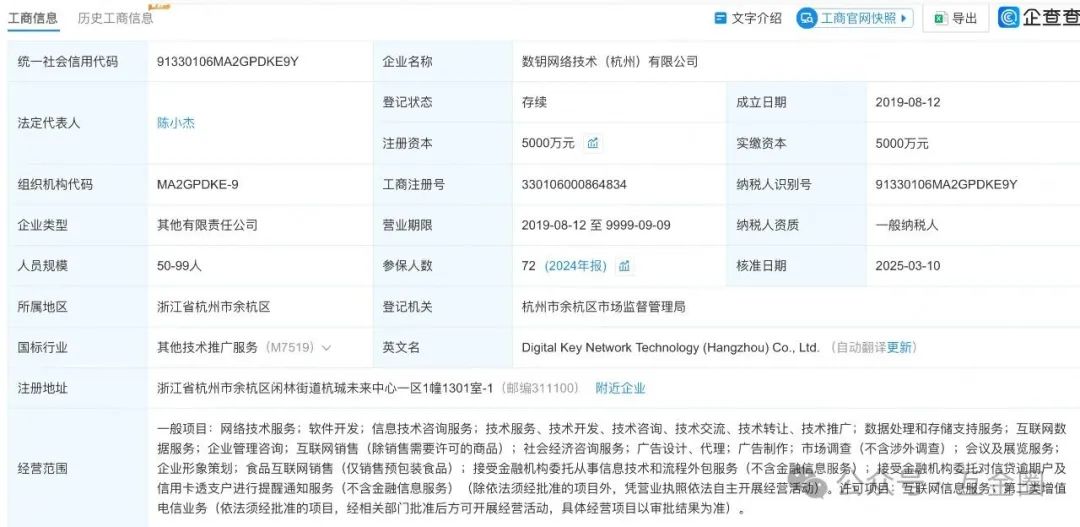Select registrar 杭州市余杭区市场监督管理局
The width and height of the screenshot is (1080, 527).
tap(603, 307)
